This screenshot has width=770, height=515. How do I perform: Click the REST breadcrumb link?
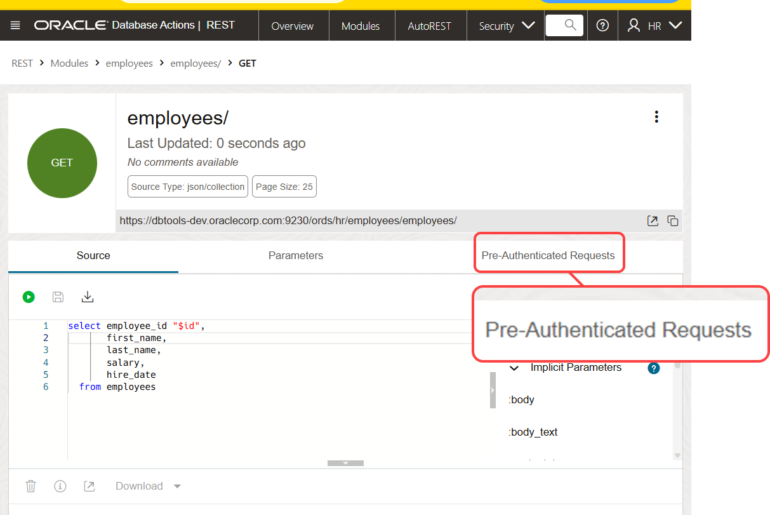click(22, 63)
